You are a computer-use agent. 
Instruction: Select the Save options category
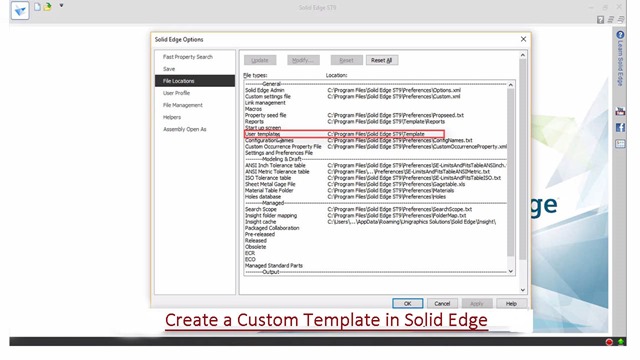coord(195,69)
